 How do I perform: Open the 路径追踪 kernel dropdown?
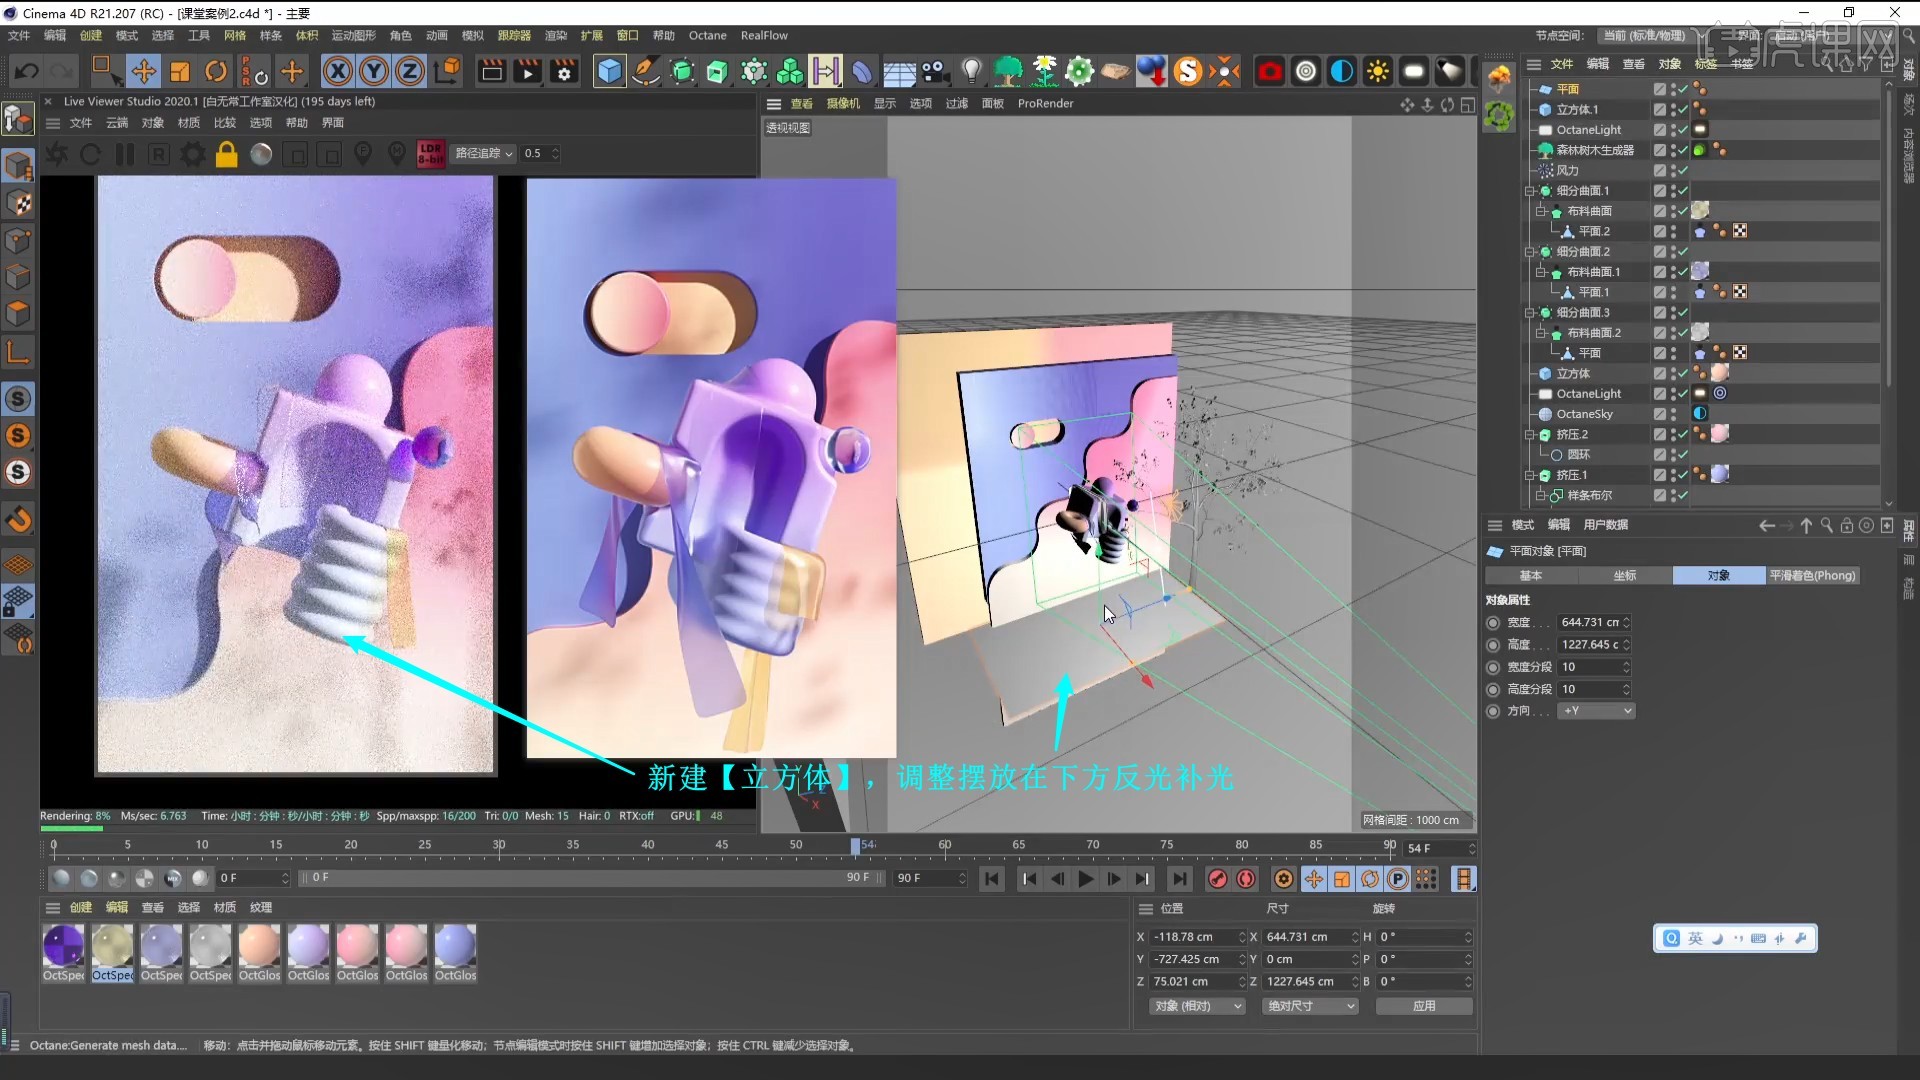pyautogui.click(x=484, y=154)
